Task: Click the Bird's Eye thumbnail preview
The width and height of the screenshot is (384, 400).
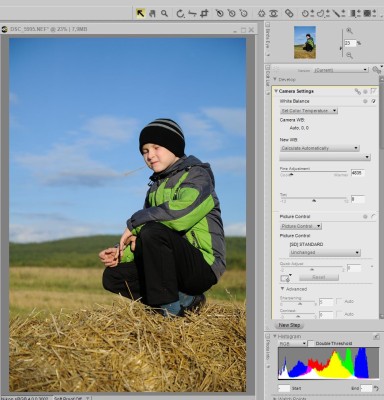Action: pos(305,42)
